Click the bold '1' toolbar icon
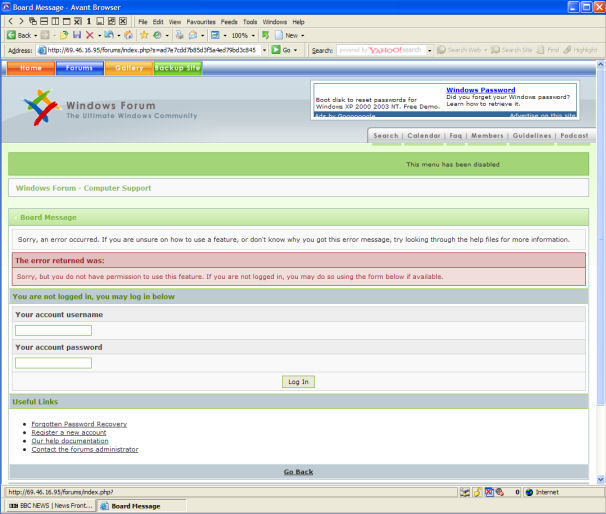 coord(89,21)
